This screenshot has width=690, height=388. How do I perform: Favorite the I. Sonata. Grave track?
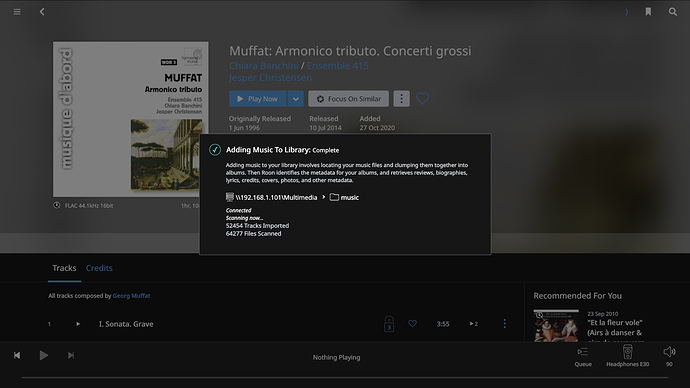tap(412, 324)
